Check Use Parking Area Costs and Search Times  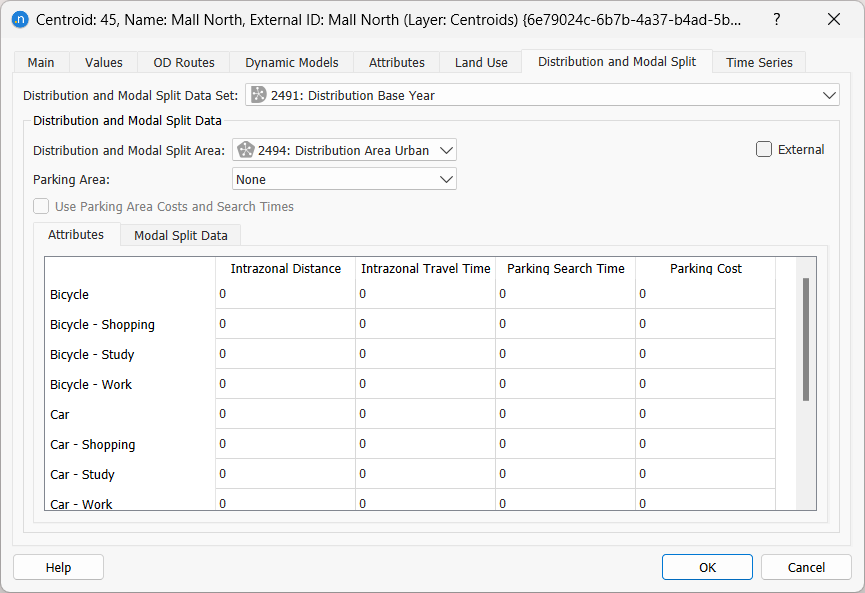click(x=41, y=206)
